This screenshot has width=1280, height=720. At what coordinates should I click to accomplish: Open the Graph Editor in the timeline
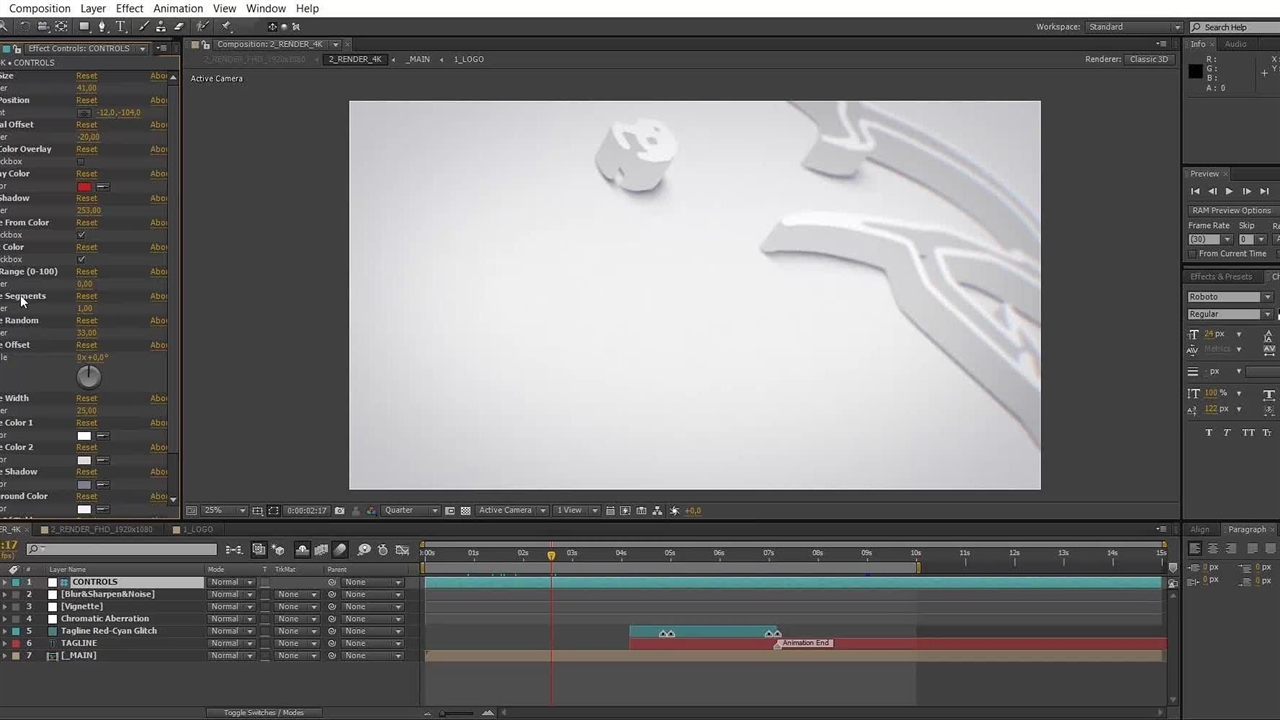point(402,549)
